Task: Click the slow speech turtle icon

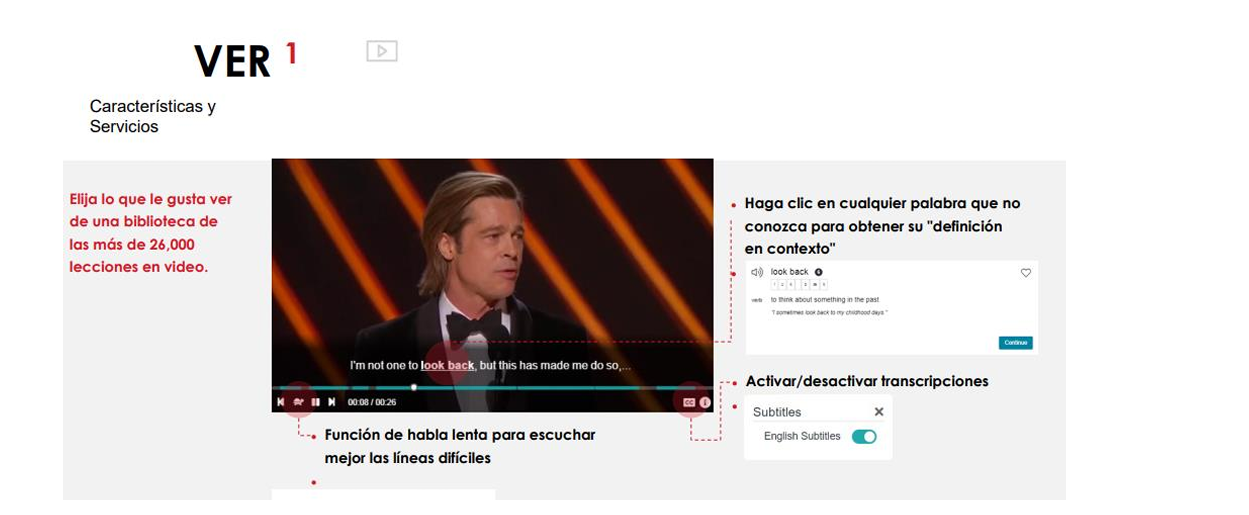Action: coord(298,402)
